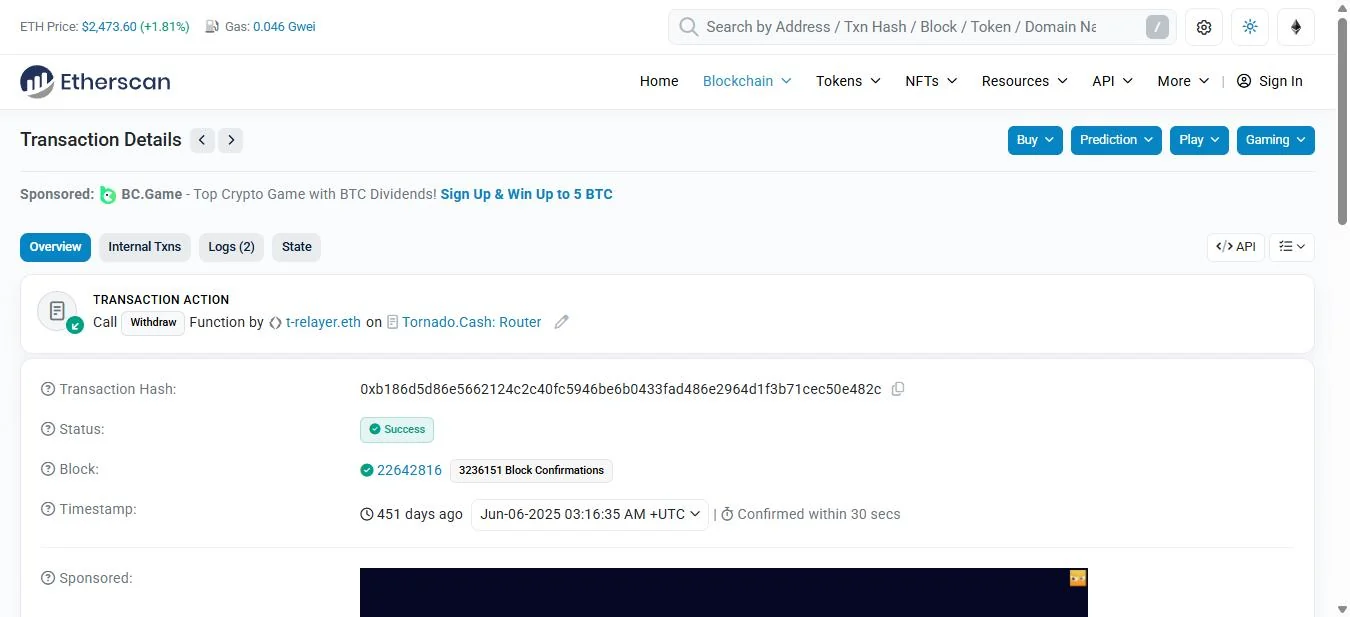Switch to the State tab
The width and height of the screenshot is (1350, 617).
[x=296, y=247]
